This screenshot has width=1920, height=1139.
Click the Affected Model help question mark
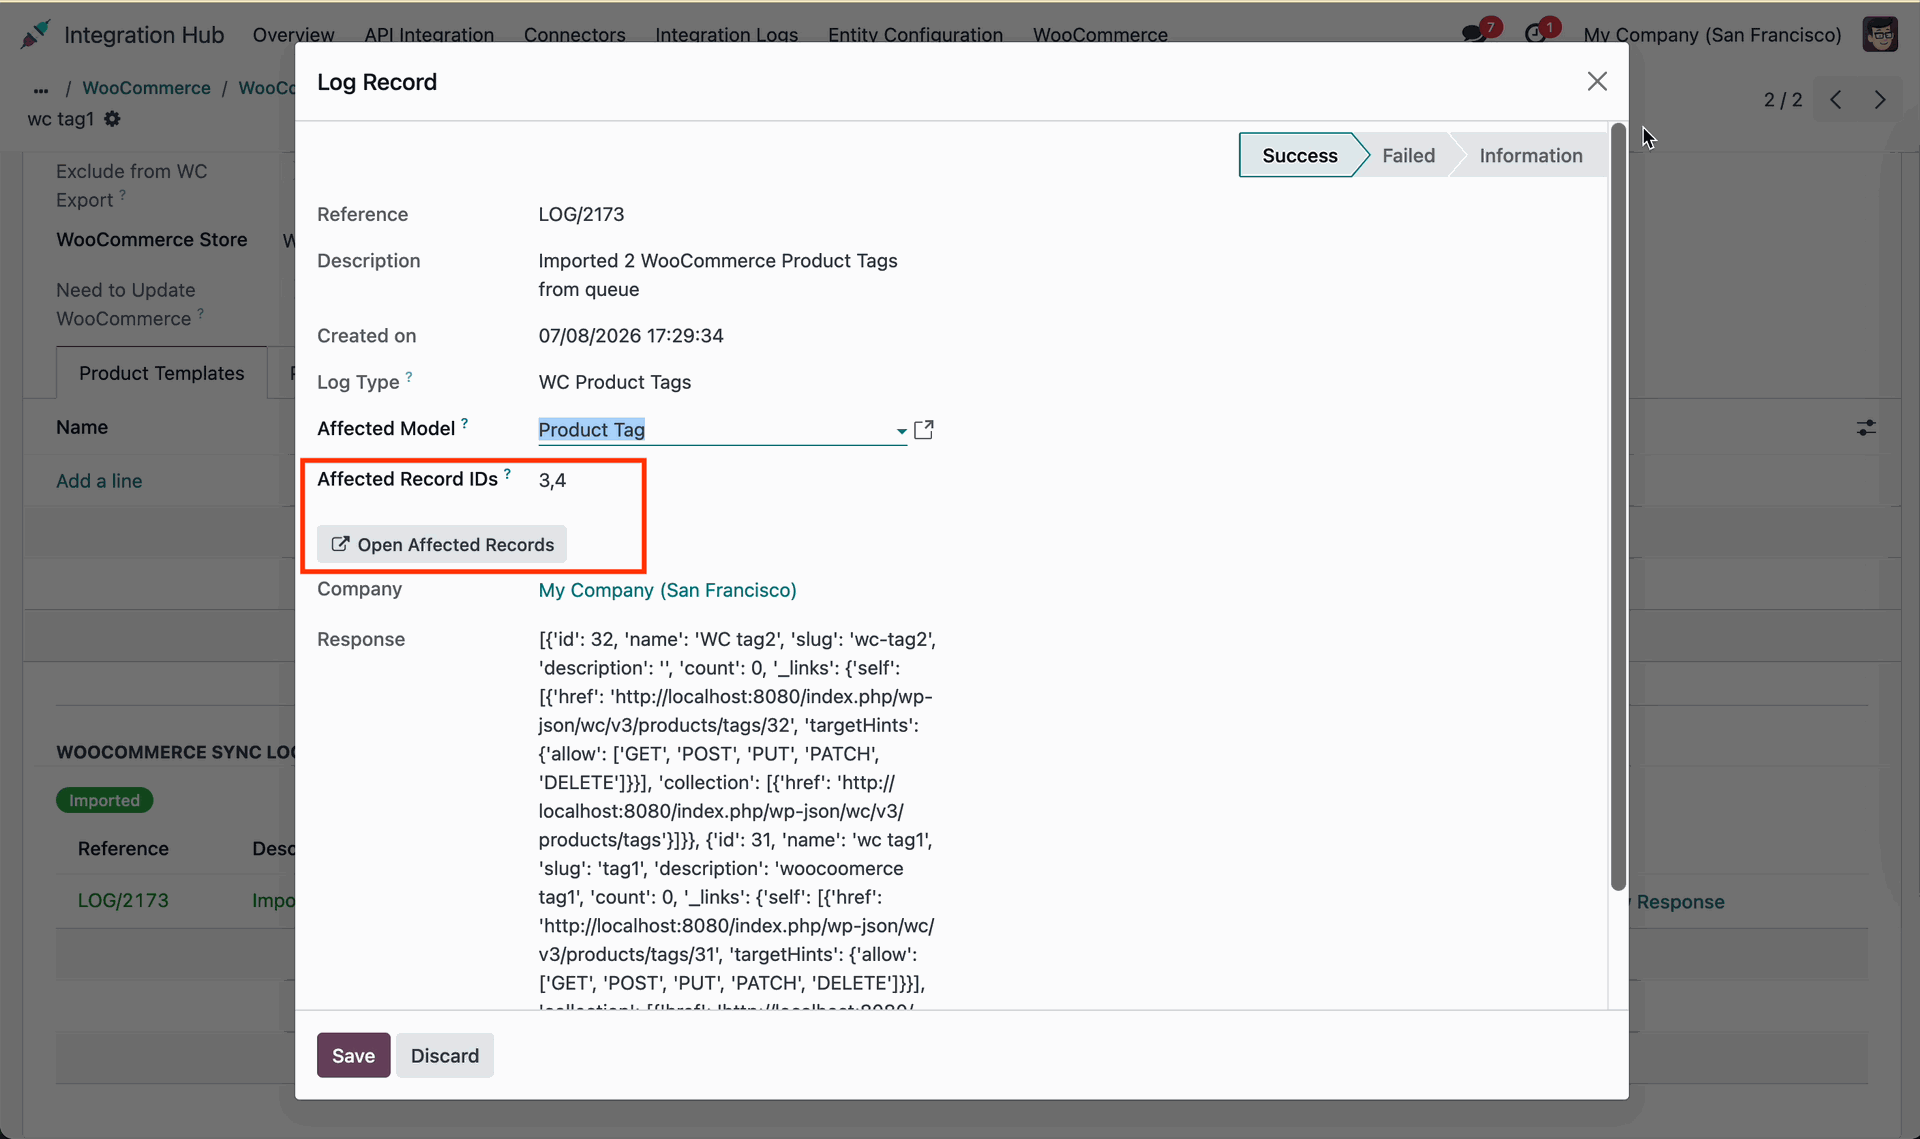(x=464, y=423)
